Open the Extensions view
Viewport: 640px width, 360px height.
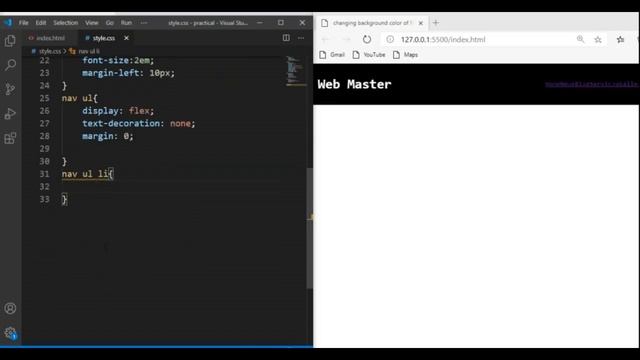click(x=10, y=138)
